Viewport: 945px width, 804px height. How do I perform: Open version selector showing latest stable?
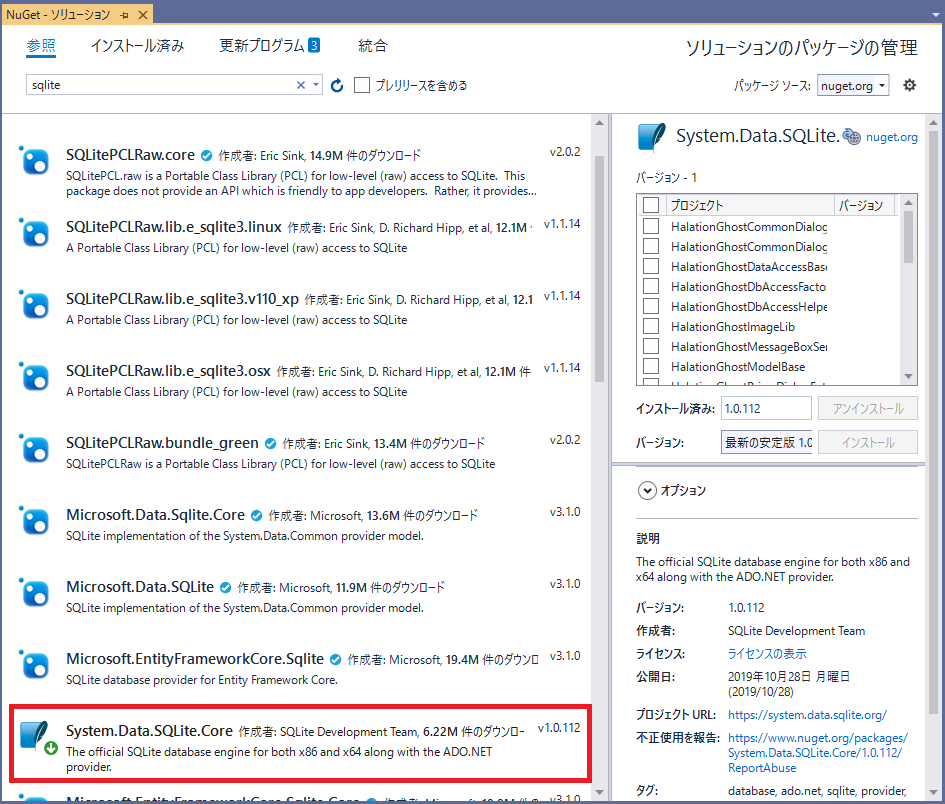point(767,442)
